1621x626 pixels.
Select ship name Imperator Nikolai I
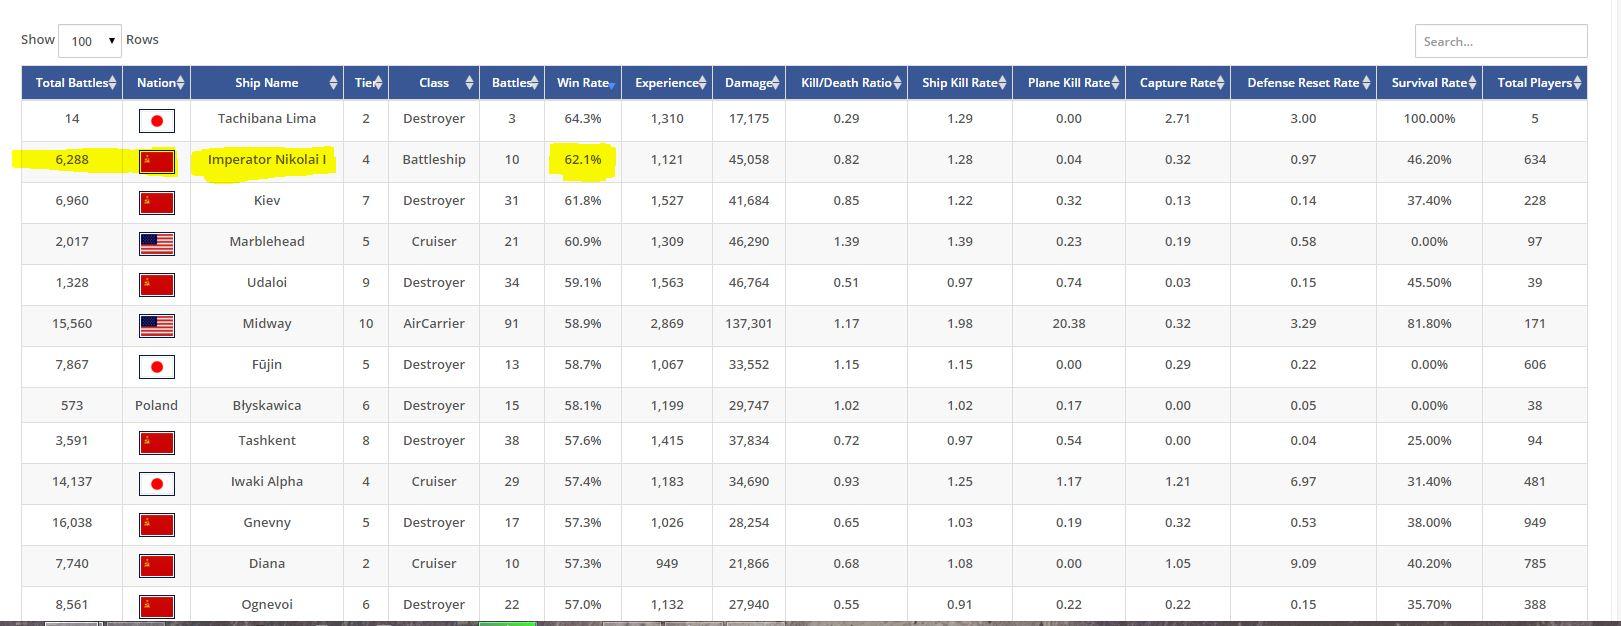(x=267, y=159)
